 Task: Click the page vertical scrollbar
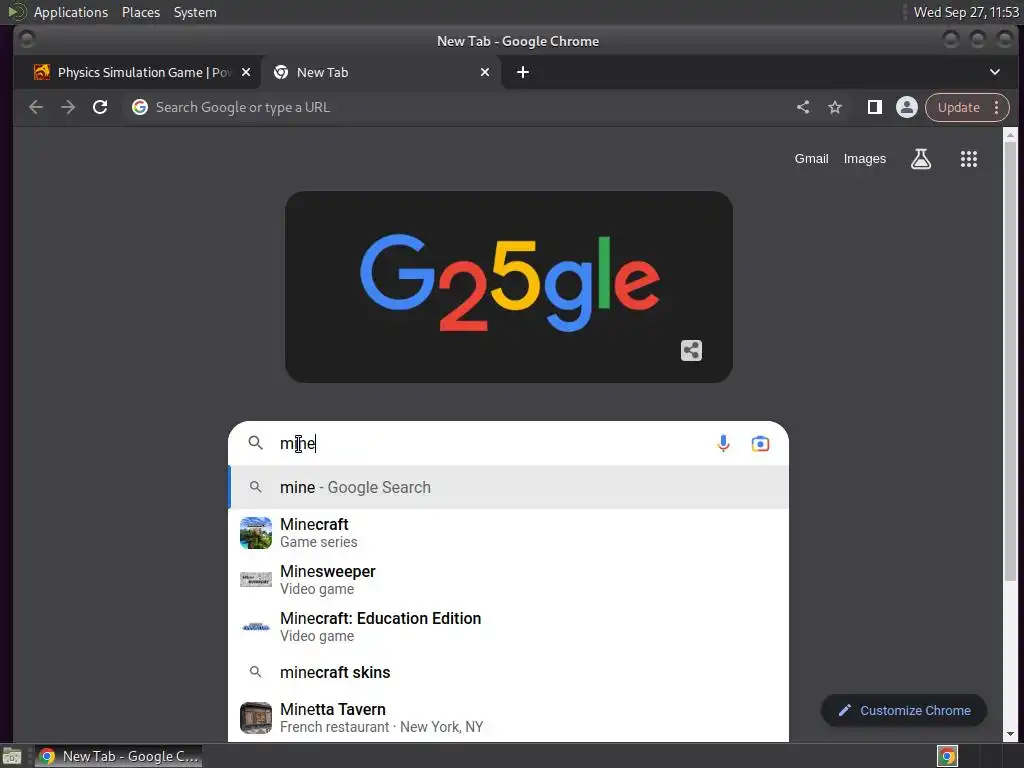1010,361
